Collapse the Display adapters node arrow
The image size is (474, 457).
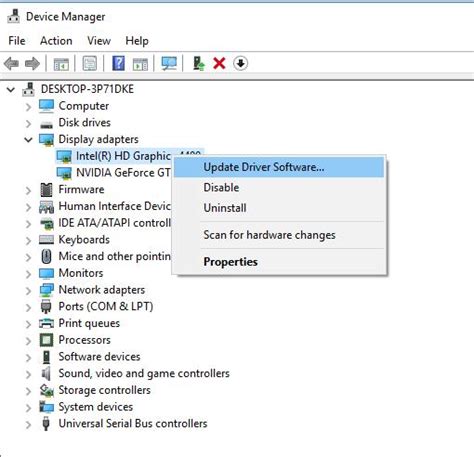(x=29, y=140)
